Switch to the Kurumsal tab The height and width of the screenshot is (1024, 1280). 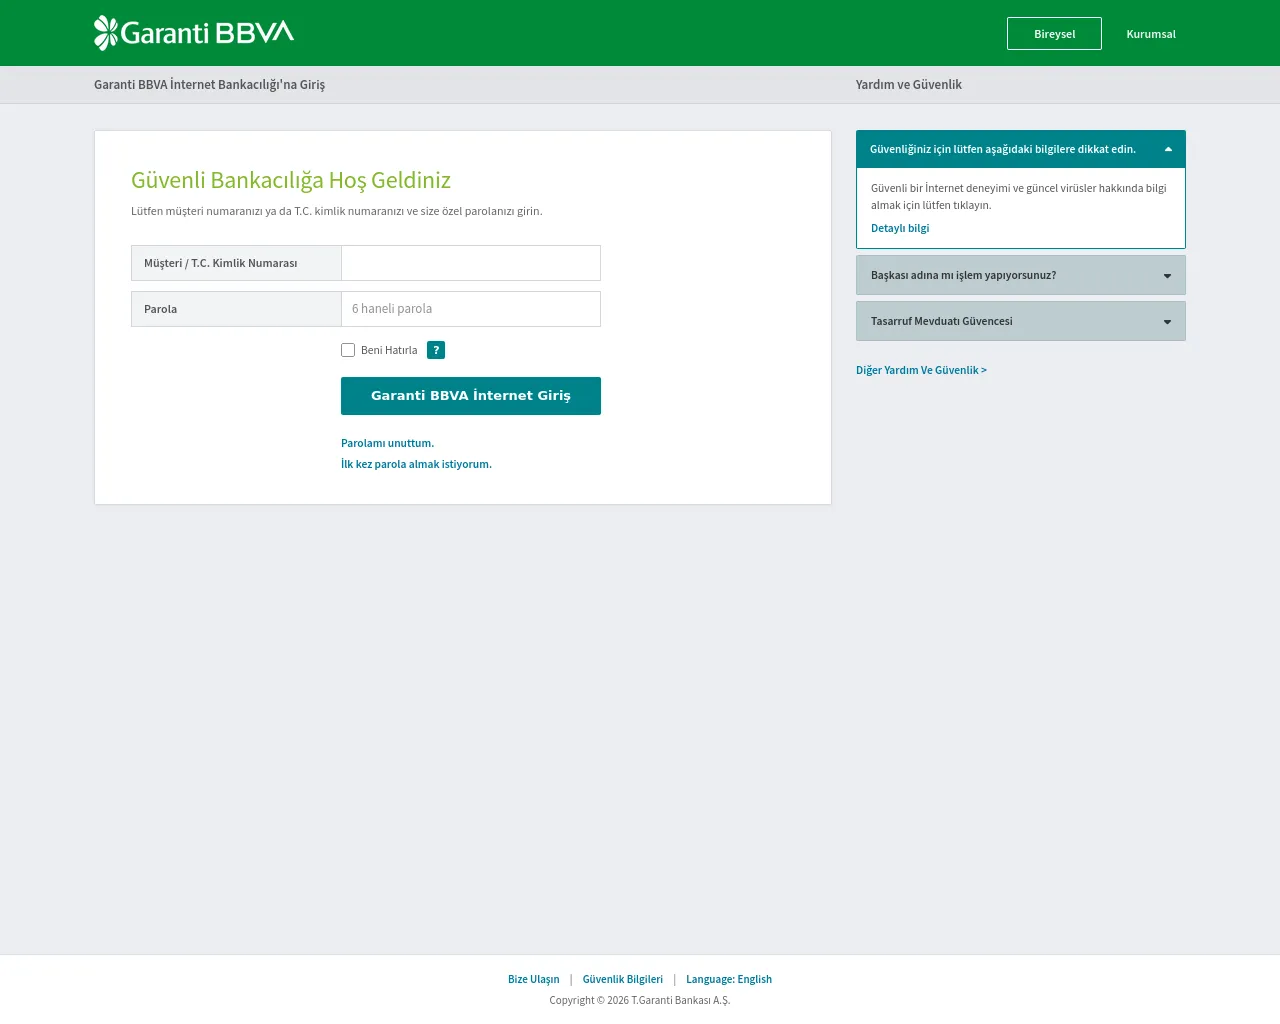tap(1151, 34)
